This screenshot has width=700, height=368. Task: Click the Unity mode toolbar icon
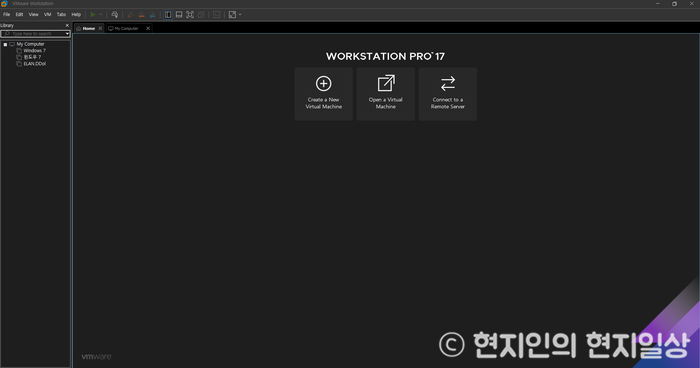(x=201, y=14)
